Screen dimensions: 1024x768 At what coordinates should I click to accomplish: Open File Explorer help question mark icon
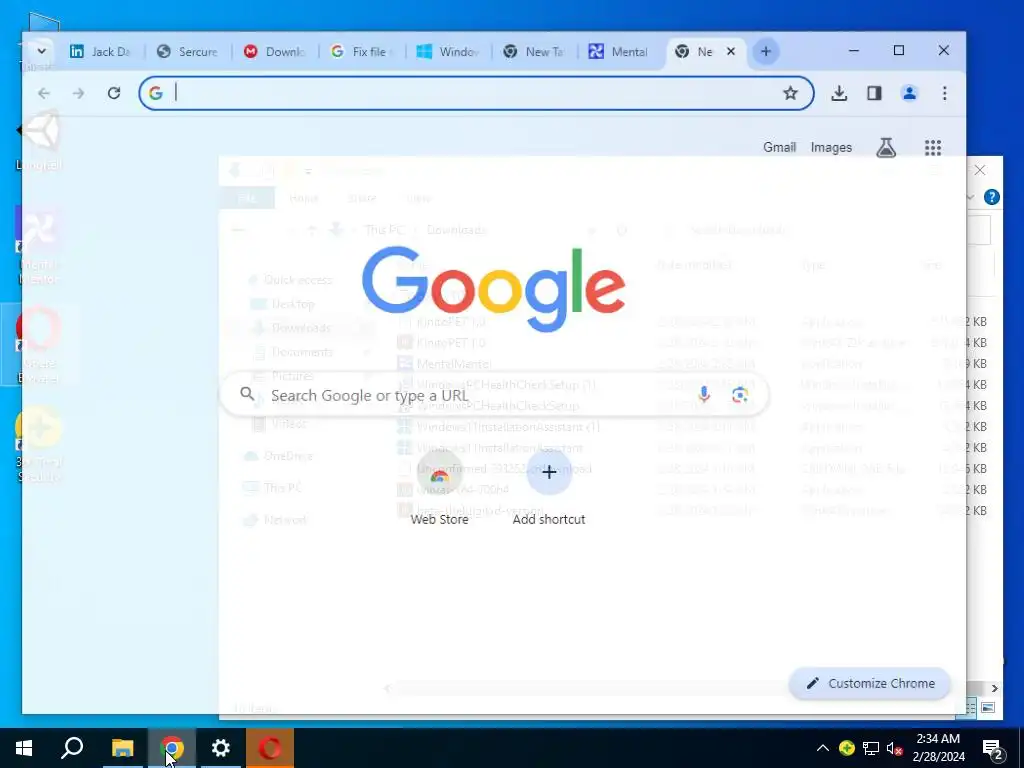point(991,197)
